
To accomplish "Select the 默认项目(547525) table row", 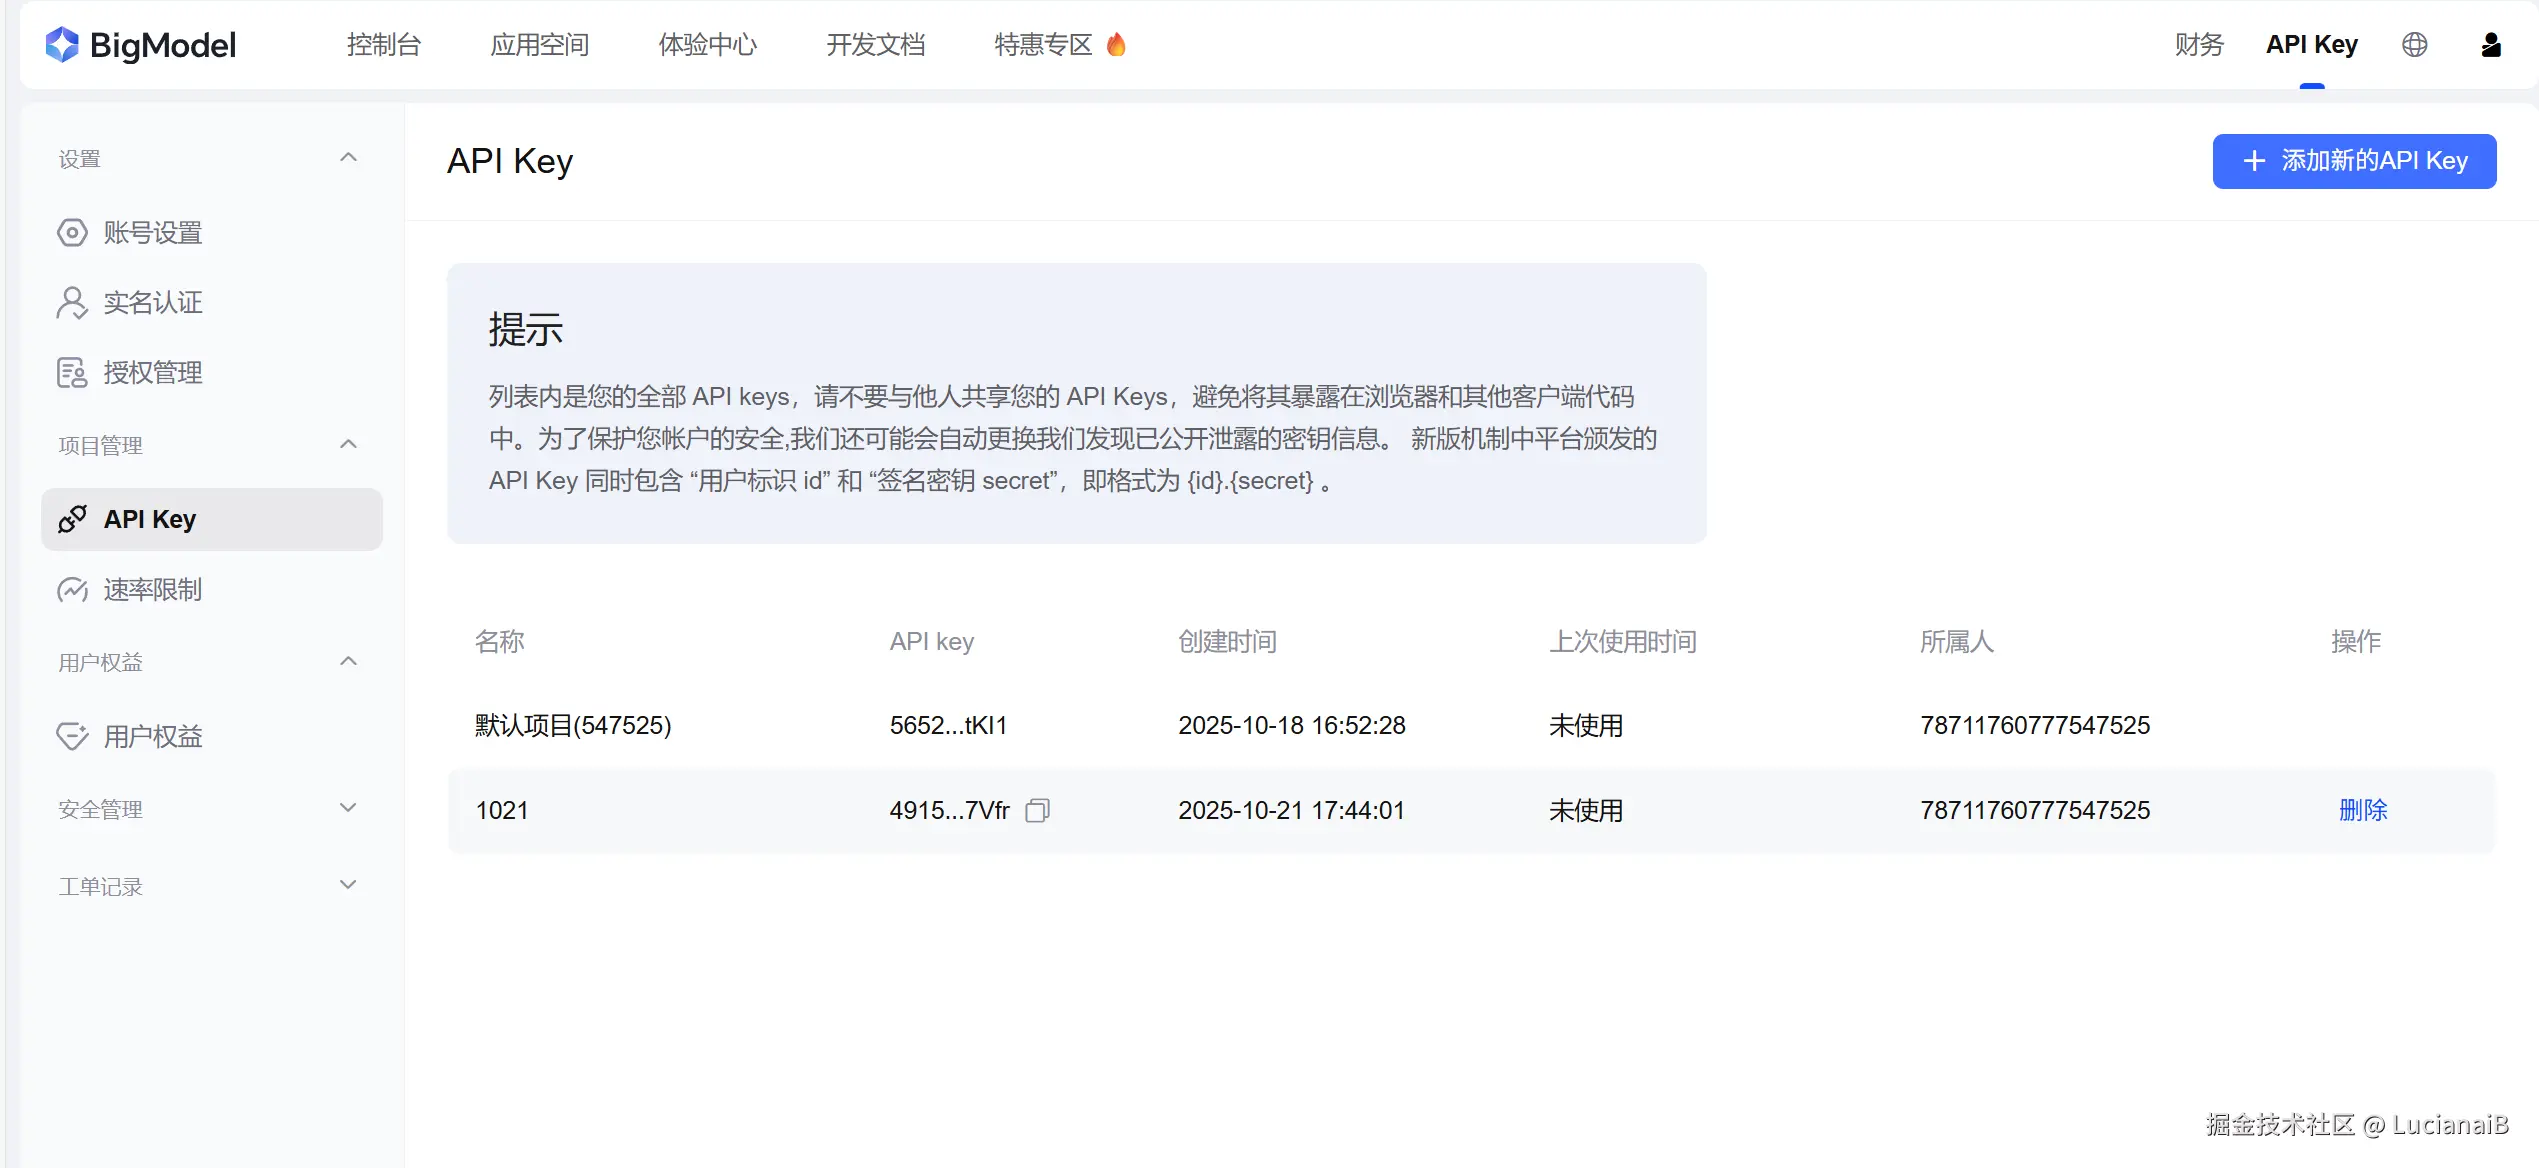I will pos(573,725).
